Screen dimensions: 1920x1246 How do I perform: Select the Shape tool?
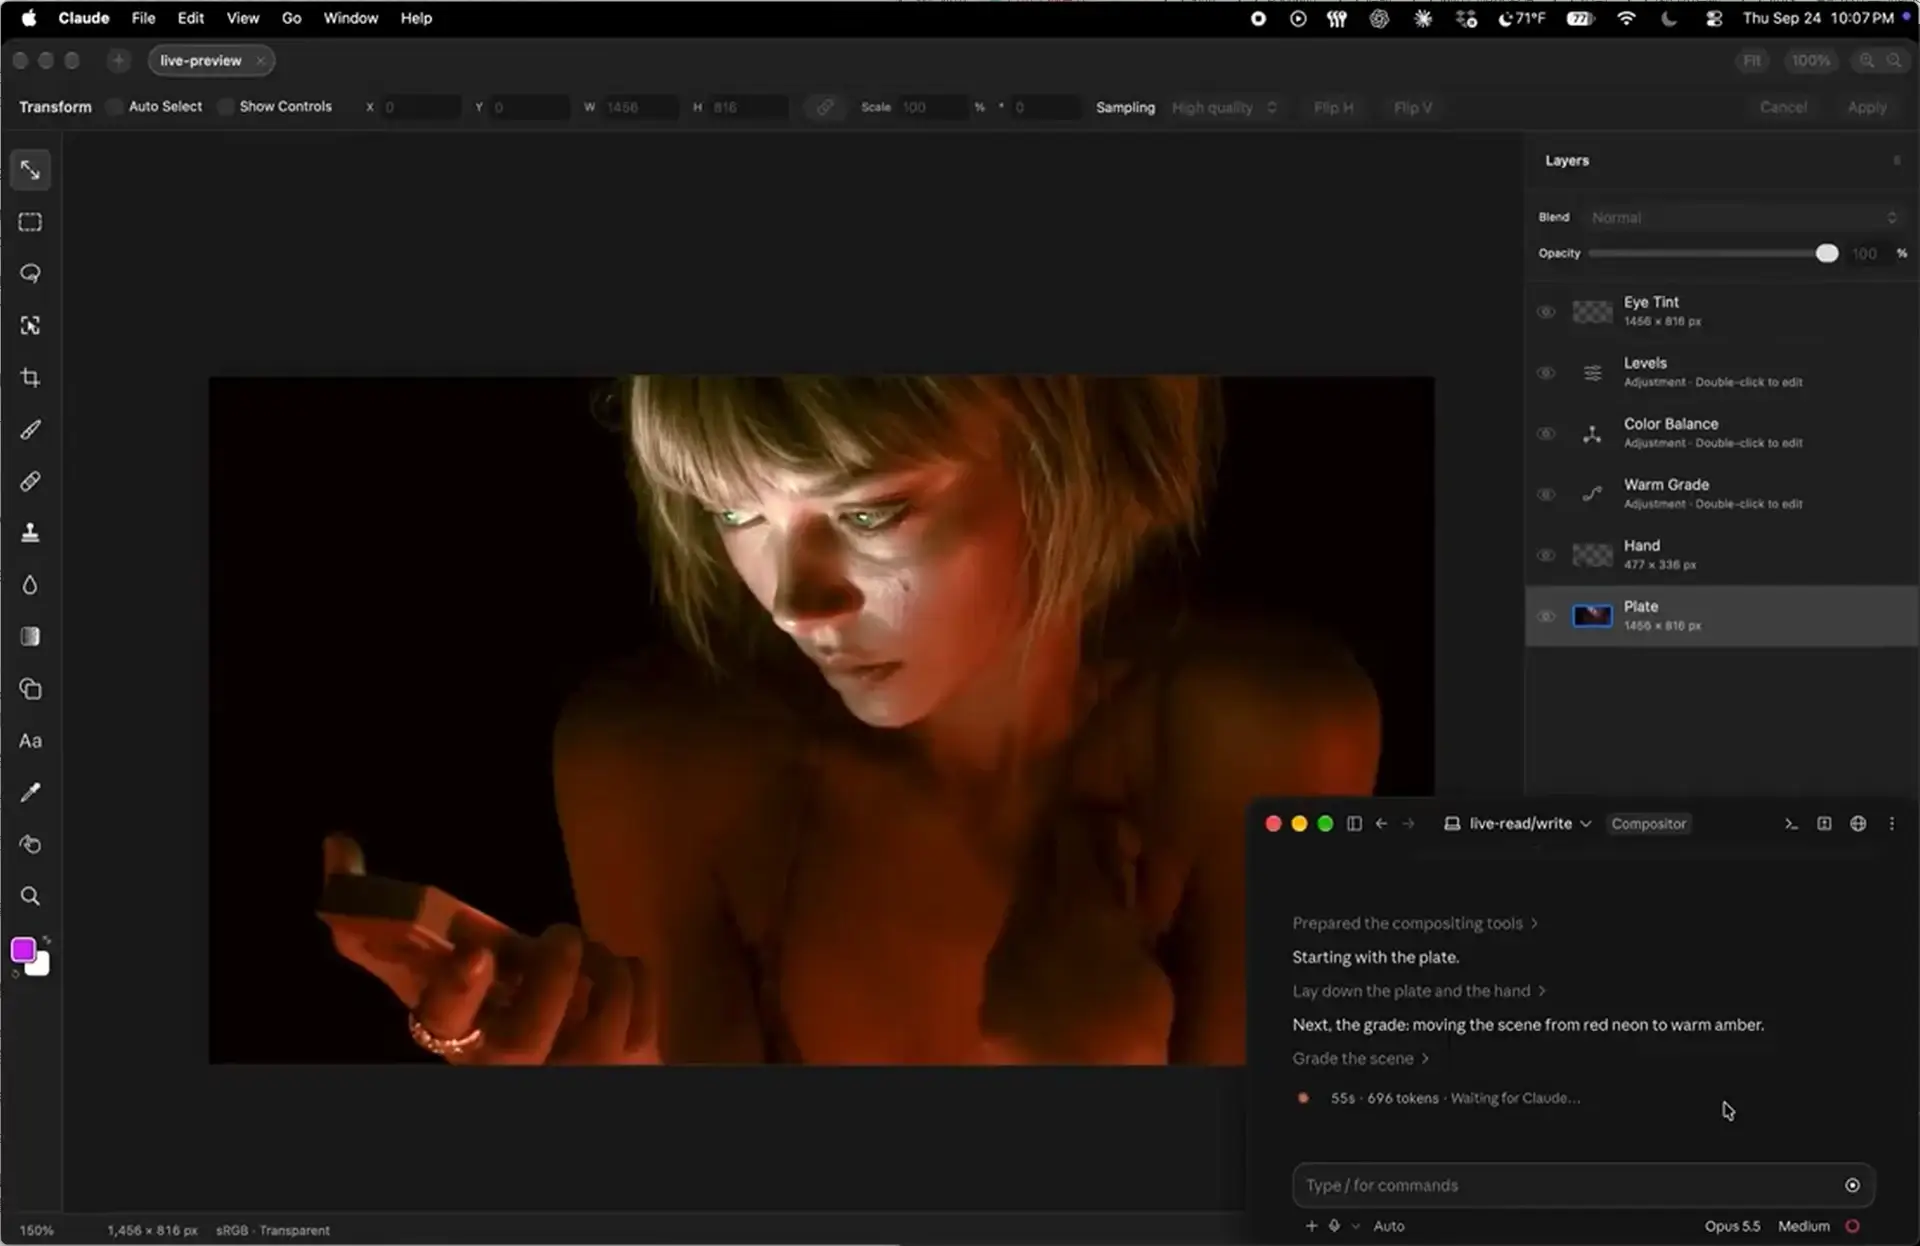tap(30, 689)
